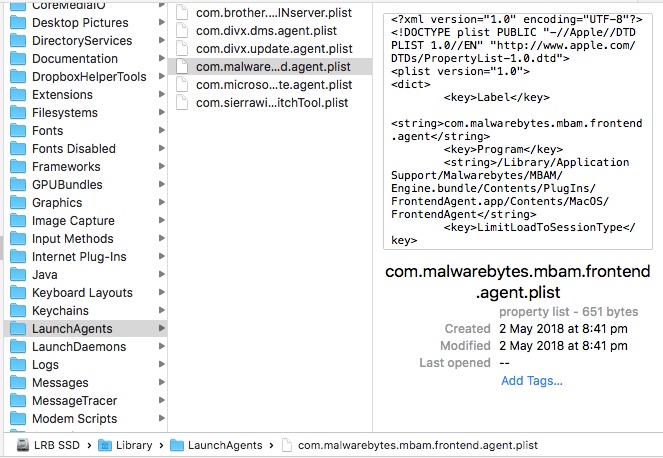Expand the Fonts Disabled folder arrow
This screenshot has height=458, width=663.
pos(162,148)
